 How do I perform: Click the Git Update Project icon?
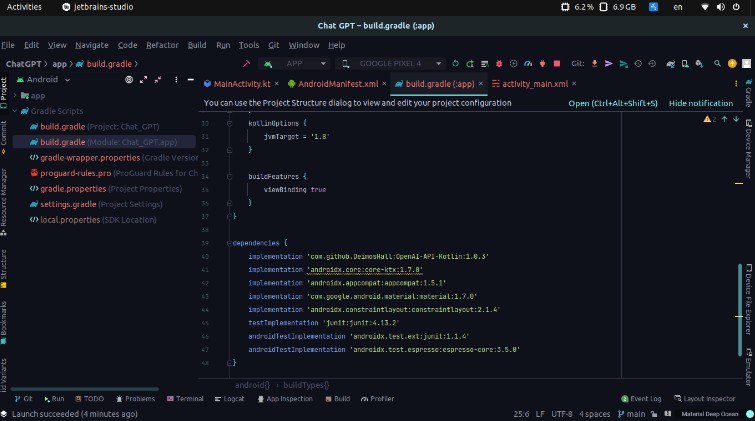pyautogui.click(x=594, y=64)
